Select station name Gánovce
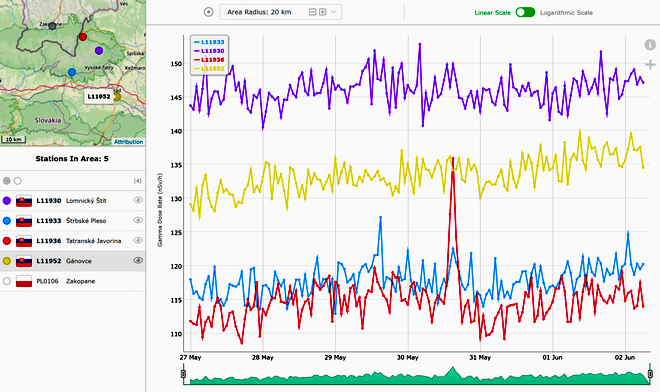660x392 pixels. pos(79,261)
